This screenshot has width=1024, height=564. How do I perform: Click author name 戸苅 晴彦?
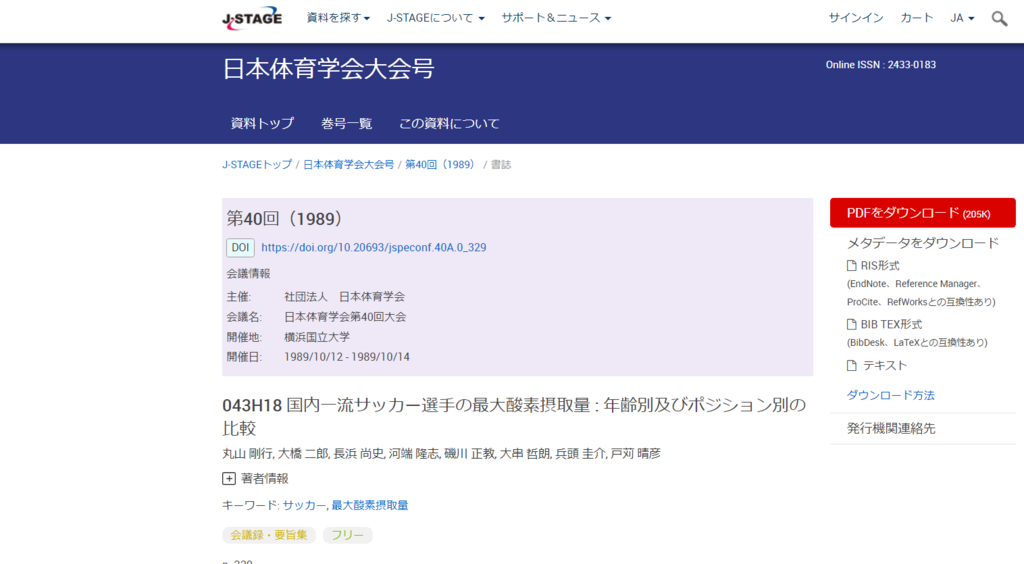636,453
